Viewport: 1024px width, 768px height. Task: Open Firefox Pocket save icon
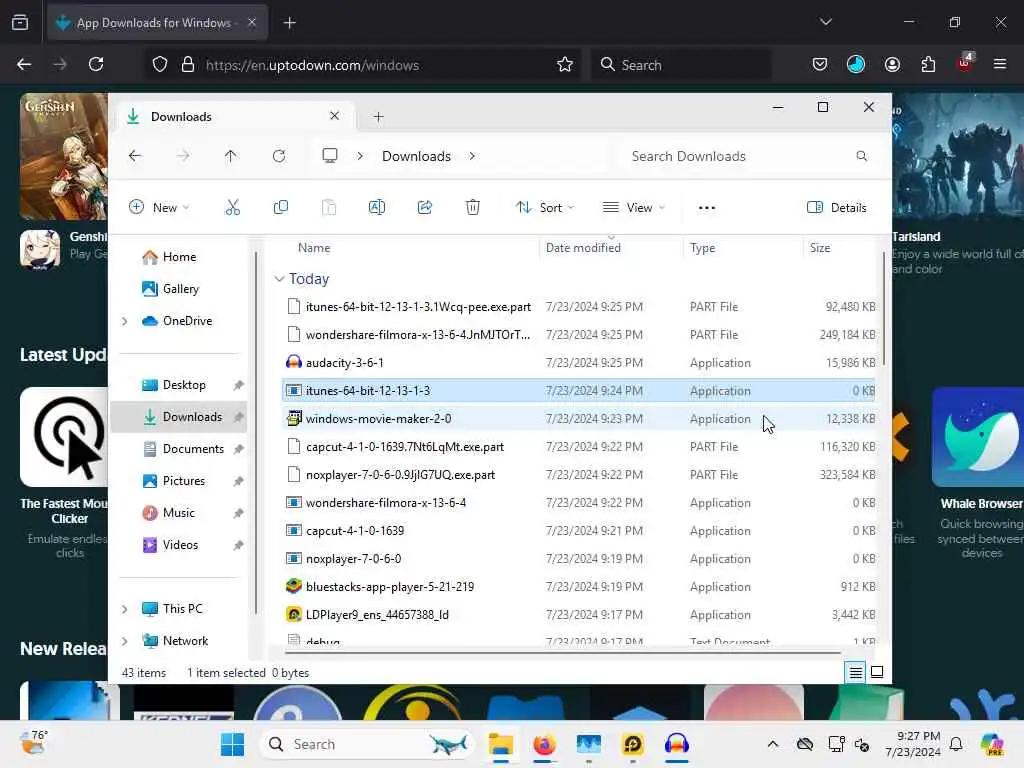point(820,65)
